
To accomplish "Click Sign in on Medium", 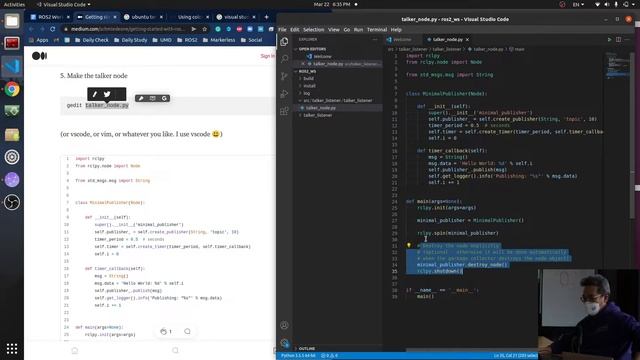I will (x=267, y=56).
